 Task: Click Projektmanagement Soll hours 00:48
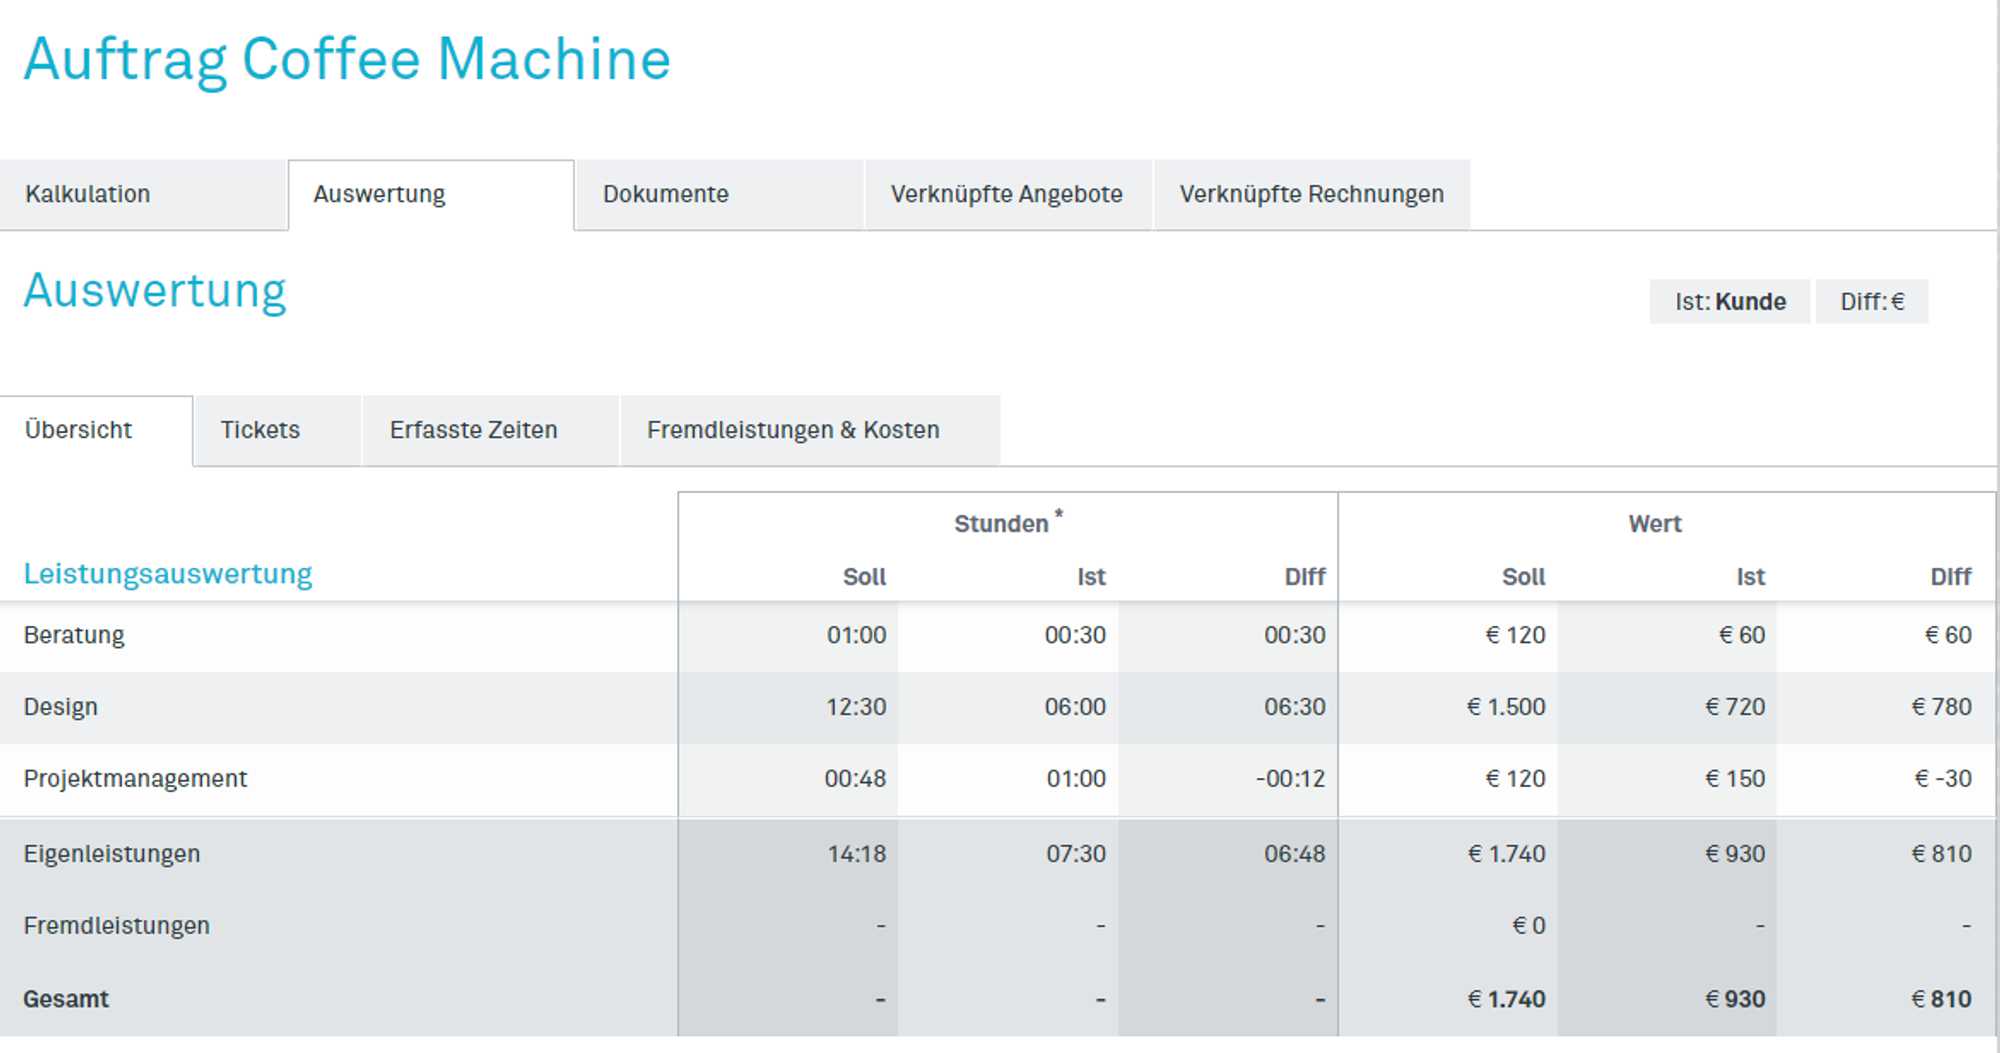pyautogui.click(x=855, y=779)
